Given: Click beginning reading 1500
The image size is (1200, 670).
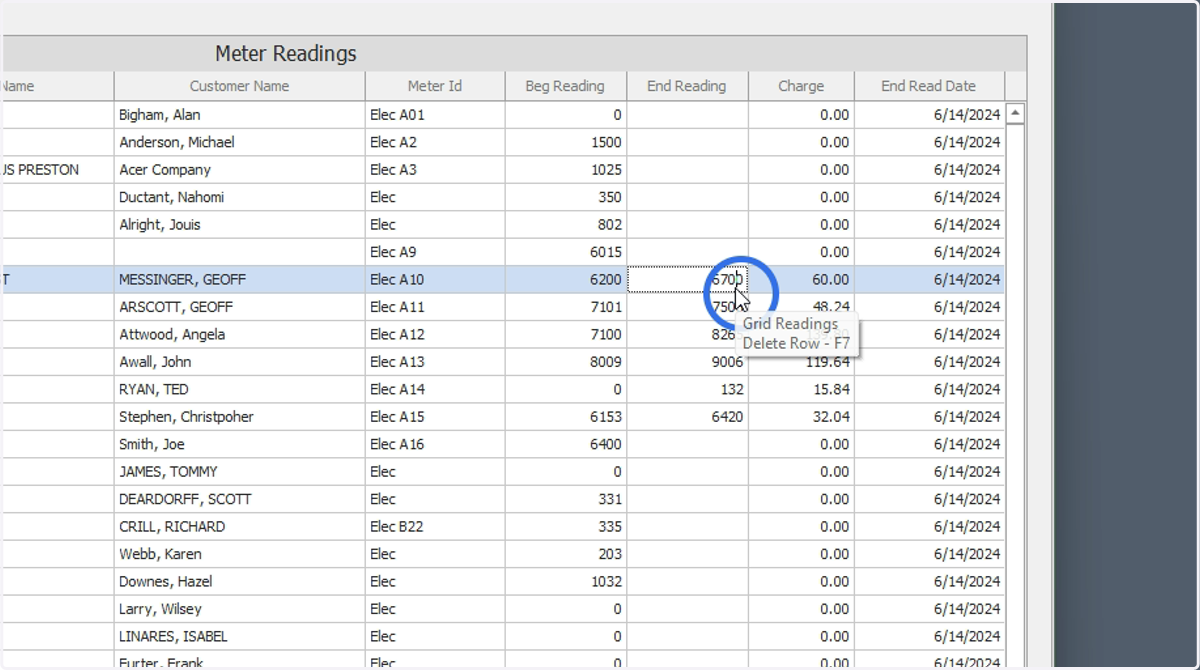Looking at the screenshot, I should pyautogui.click(x=606, y=142).
